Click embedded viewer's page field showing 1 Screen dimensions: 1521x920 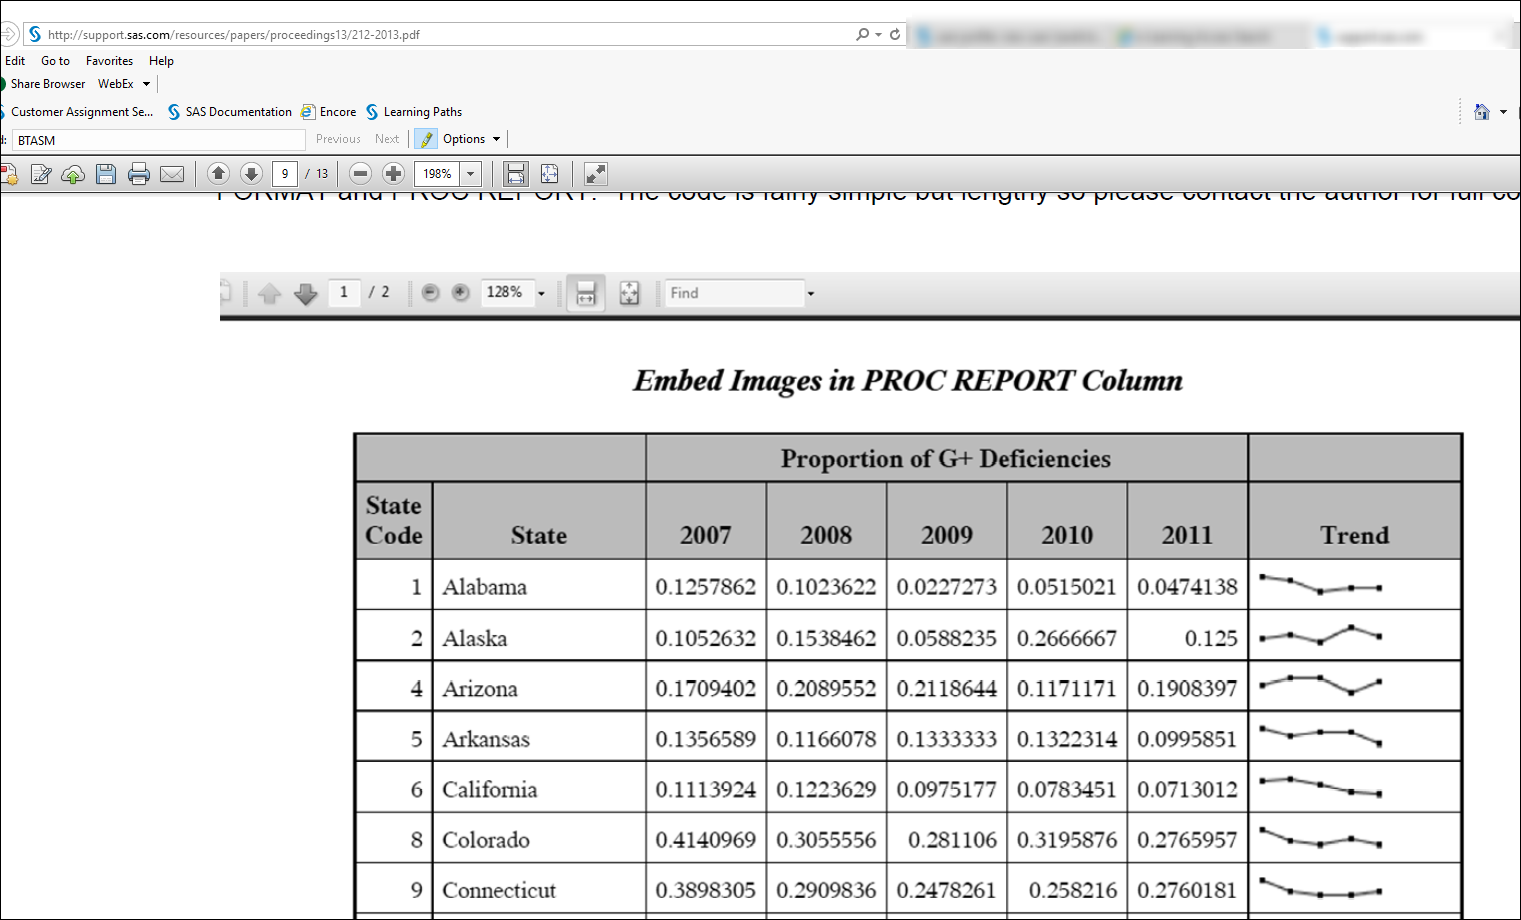[344, 292]
